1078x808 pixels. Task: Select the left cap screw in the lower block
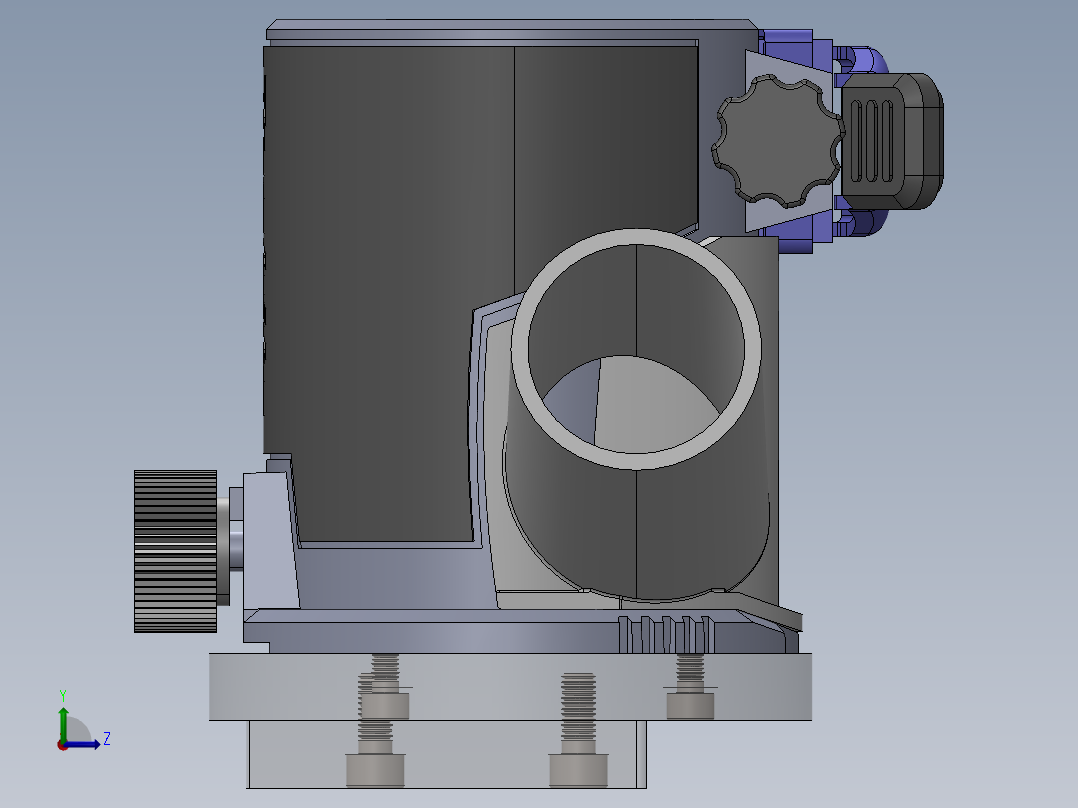click(375, 770)
